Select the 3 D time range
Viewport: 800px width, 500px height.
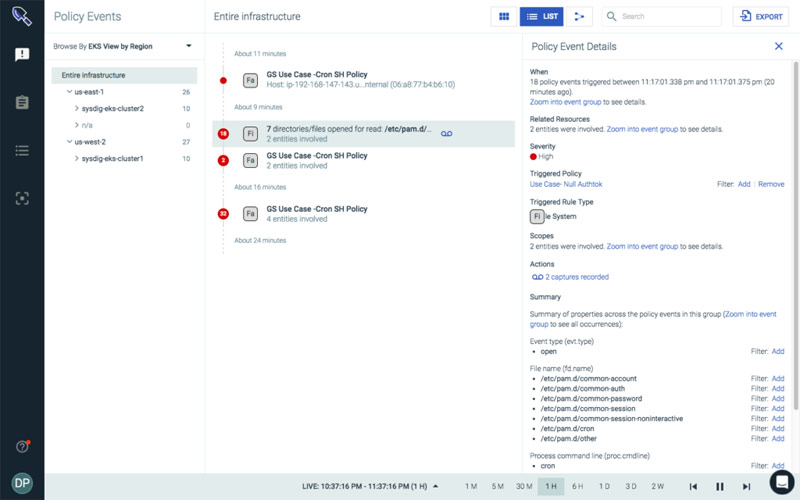click(x=631, y=486)
